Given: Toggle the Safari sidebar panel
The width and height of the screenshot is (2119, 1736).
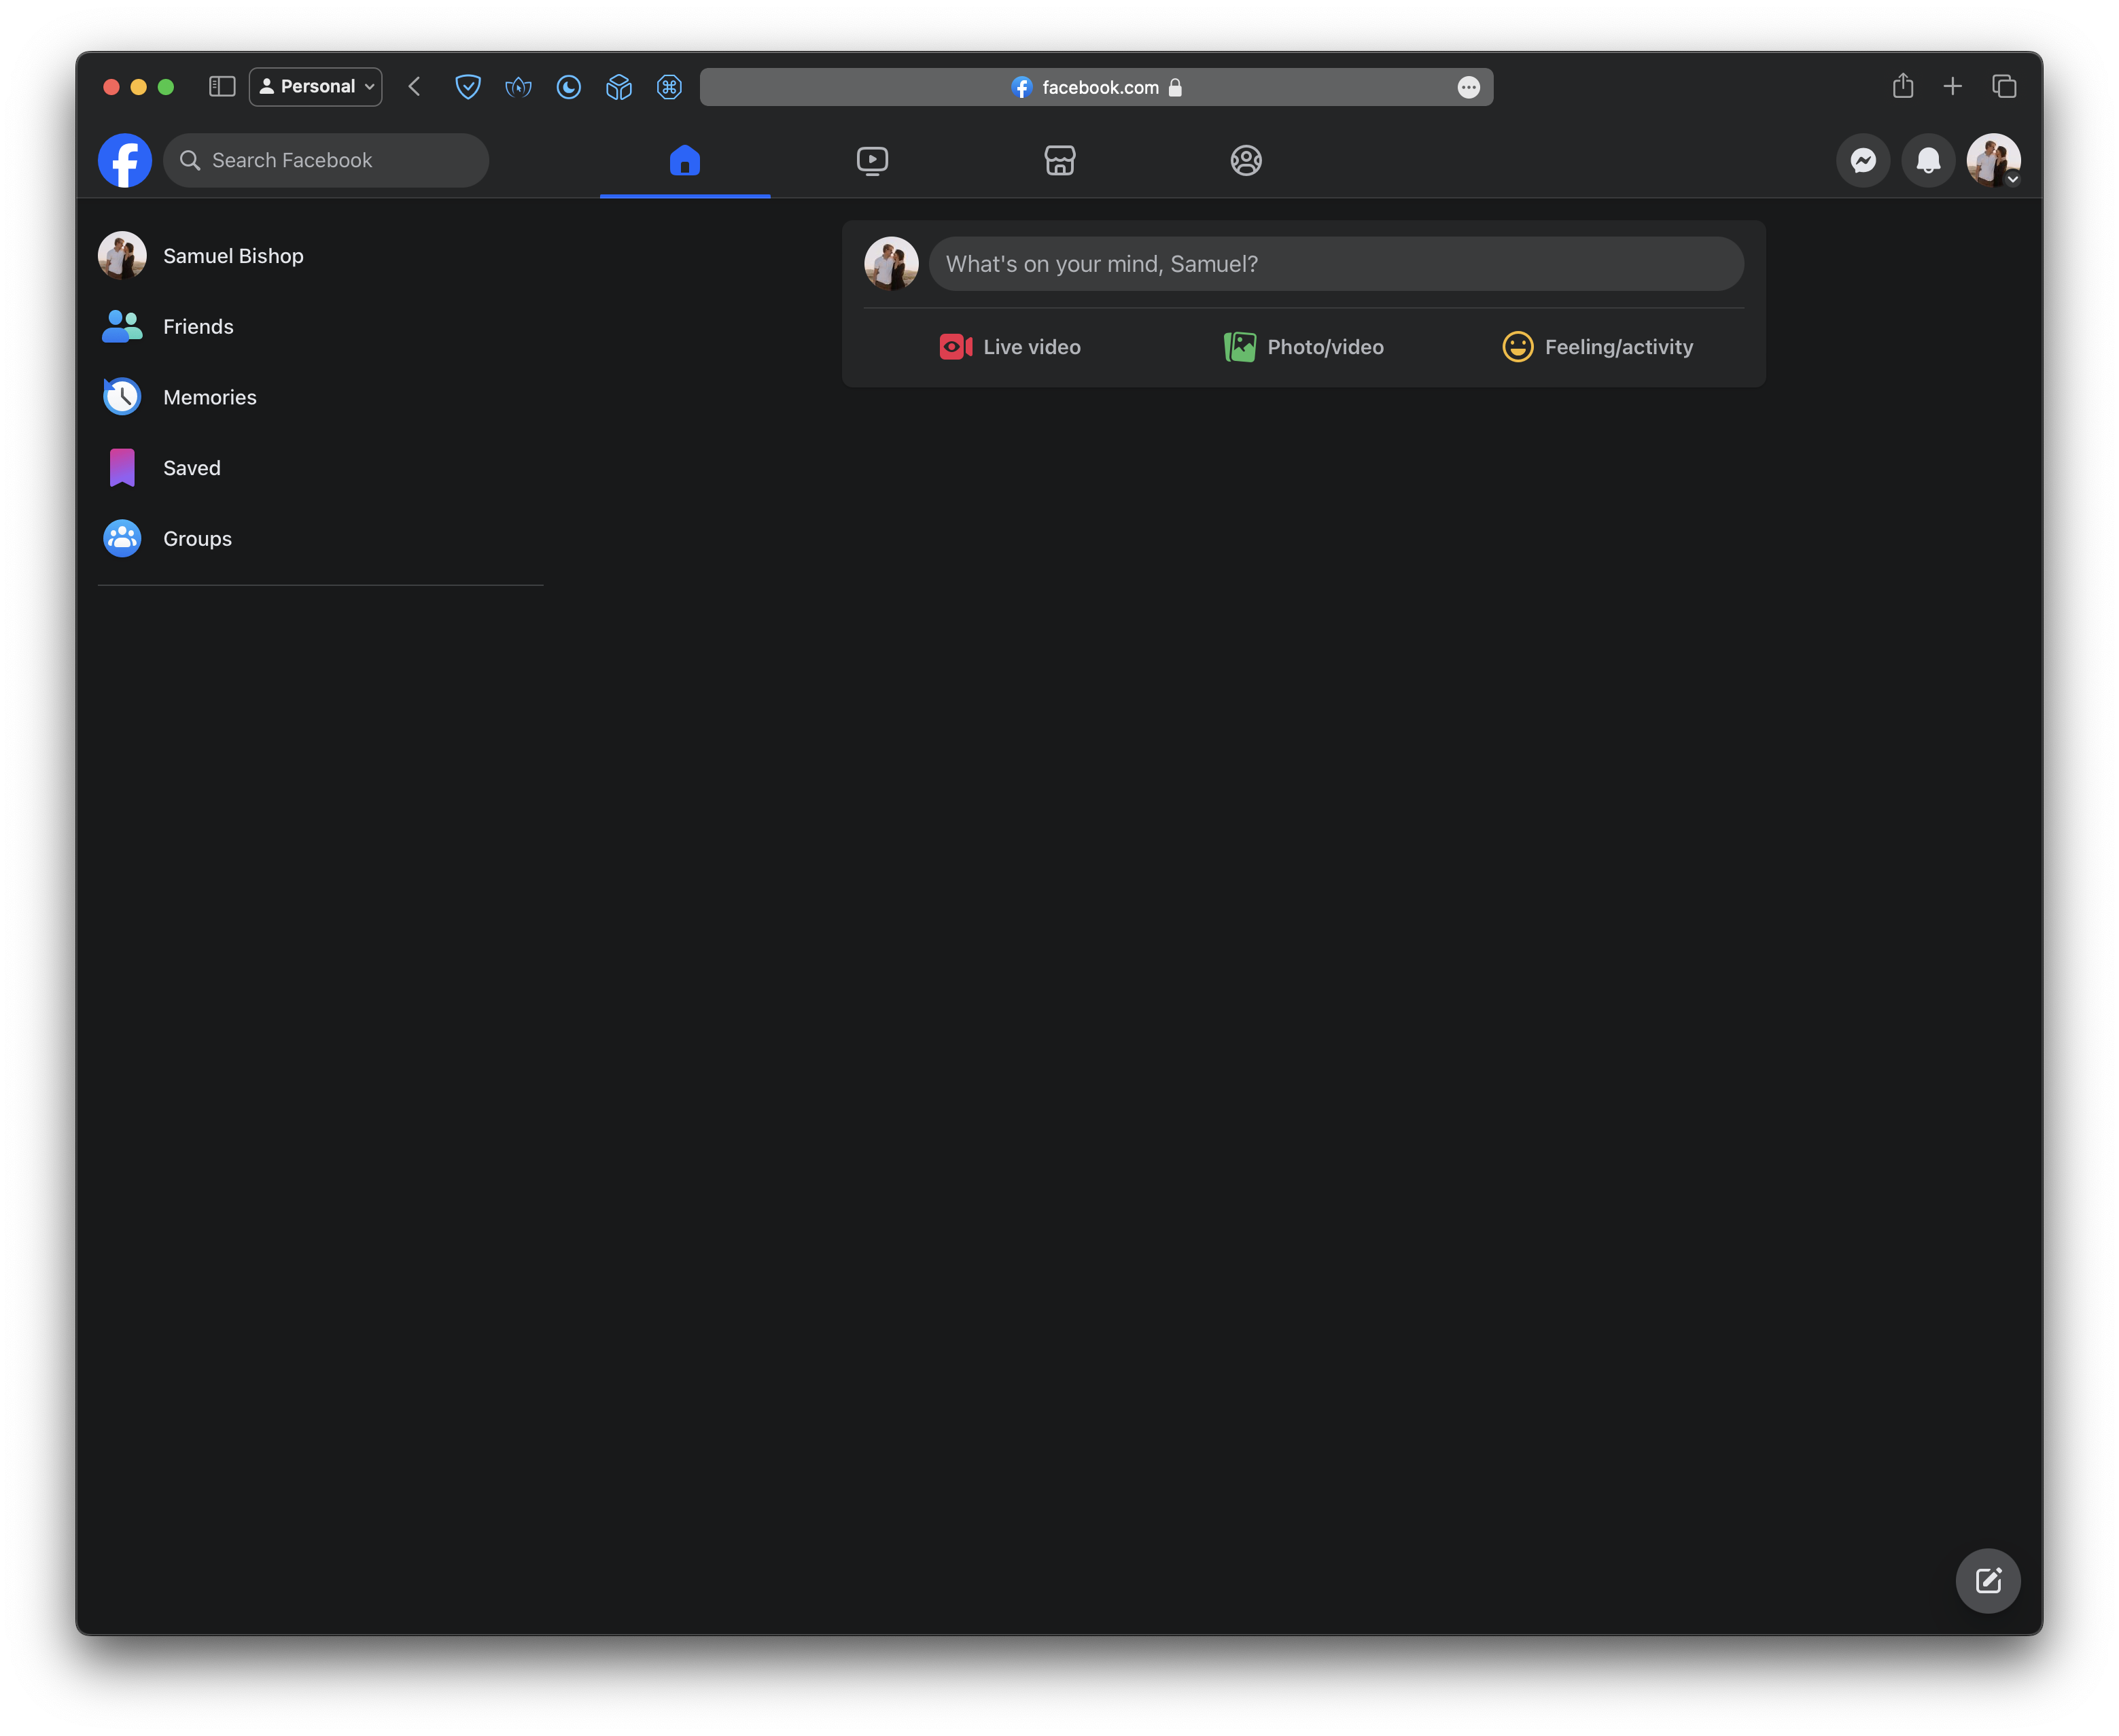Looking at the screenshot, I should (221, 86).
